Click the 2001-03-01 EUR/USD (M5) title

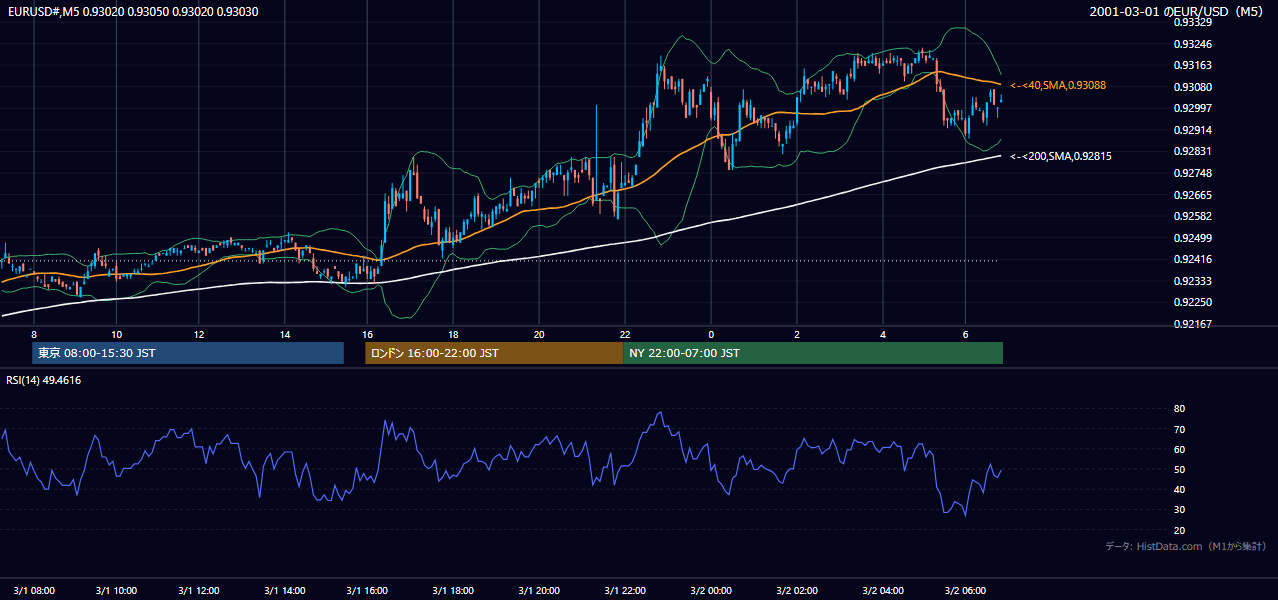(x=1177, y=11)
